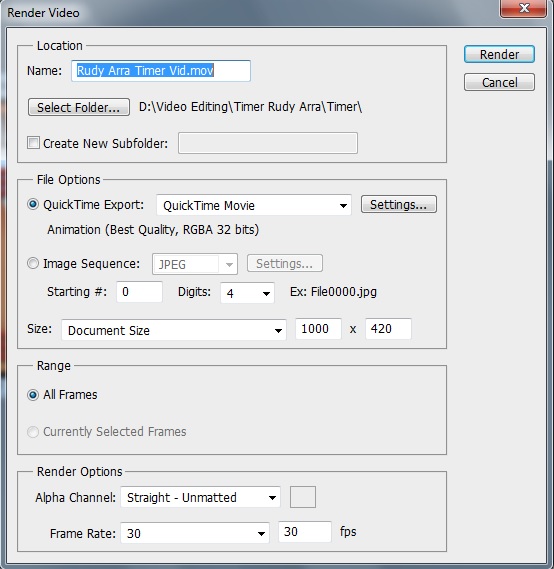Expand the JPEG image format dropdown
Image resolution: width=554 pixels, height=569 pixels.
(195, 264)
